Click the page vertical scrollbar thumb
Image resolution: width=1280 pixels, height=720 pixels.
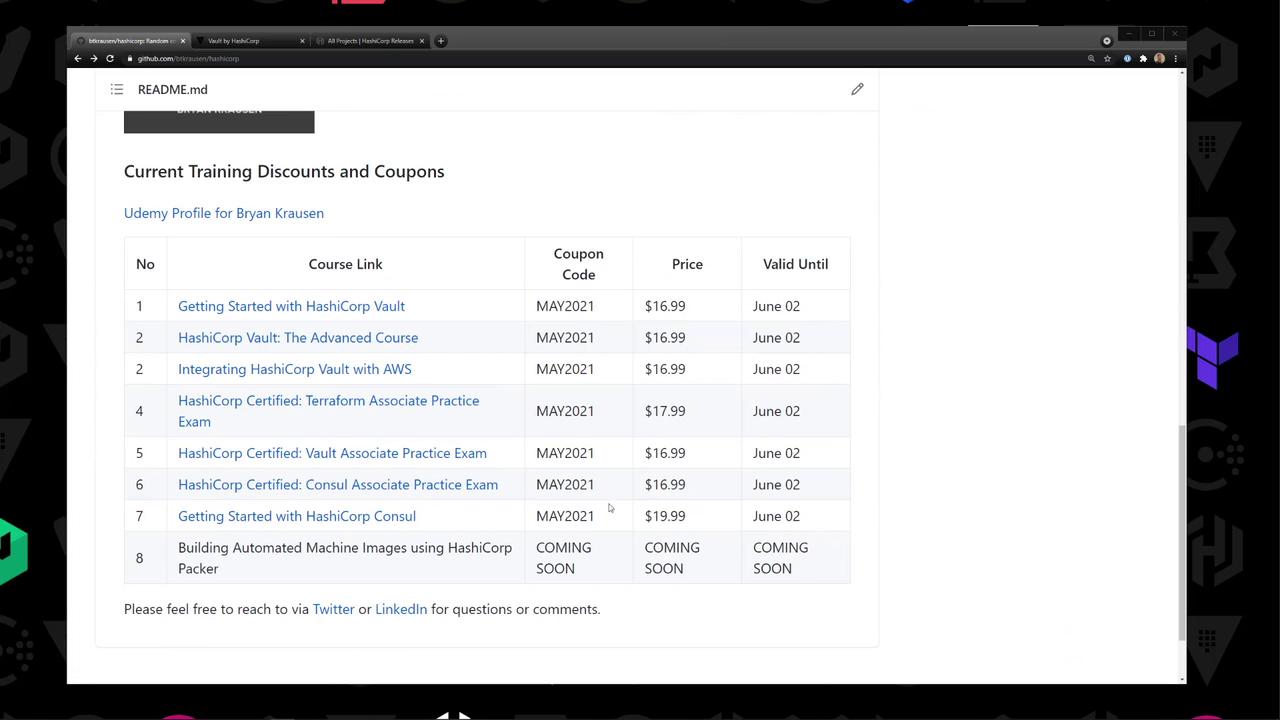[x=1181, y=530]
